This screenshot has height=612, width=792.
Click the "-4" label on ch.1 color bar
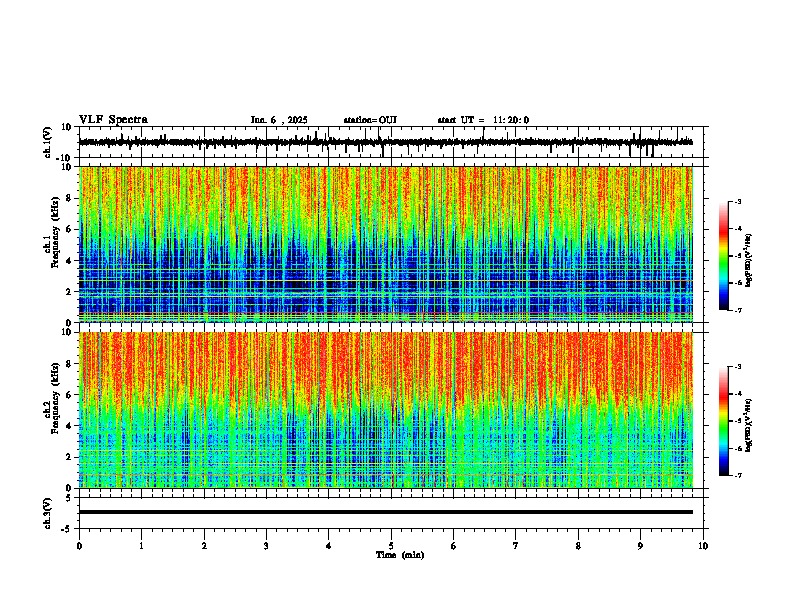(x=737, y=228)
